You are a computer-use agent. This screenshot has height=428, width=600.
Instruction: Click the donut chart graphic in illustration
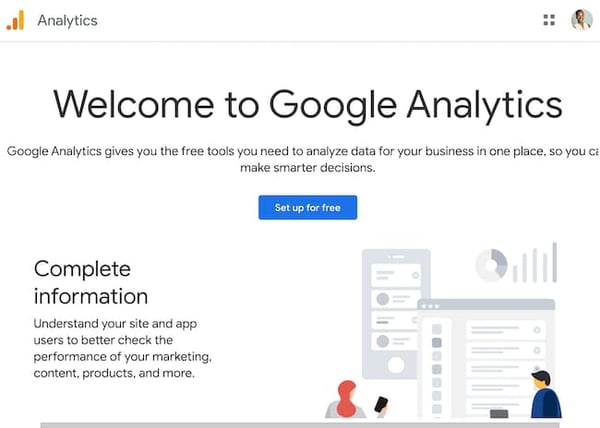491,265
